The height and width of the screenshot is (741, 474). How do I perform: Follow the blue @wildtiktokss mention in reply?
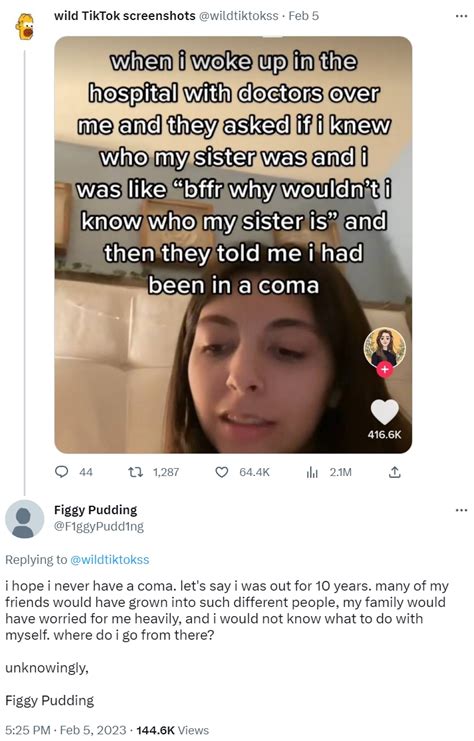point(110,560)
